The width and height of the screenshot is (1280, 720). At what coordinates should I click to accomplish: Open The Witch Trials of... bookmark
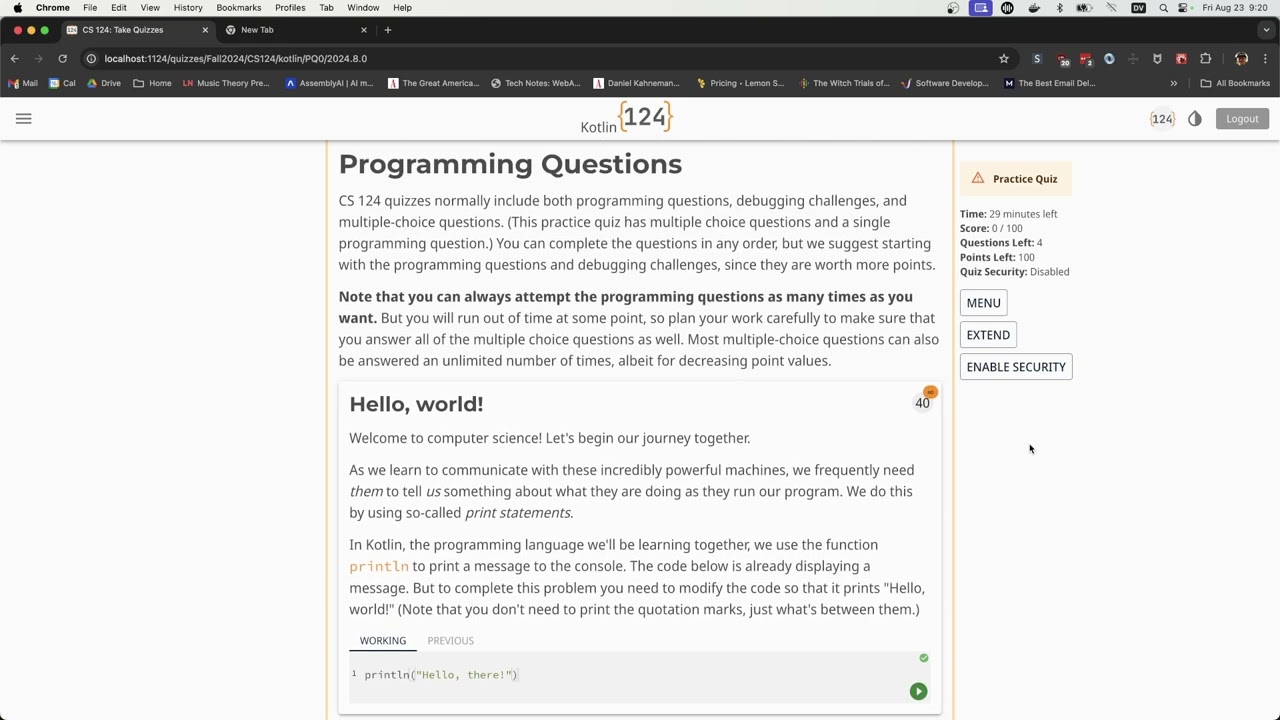(844, 83)
